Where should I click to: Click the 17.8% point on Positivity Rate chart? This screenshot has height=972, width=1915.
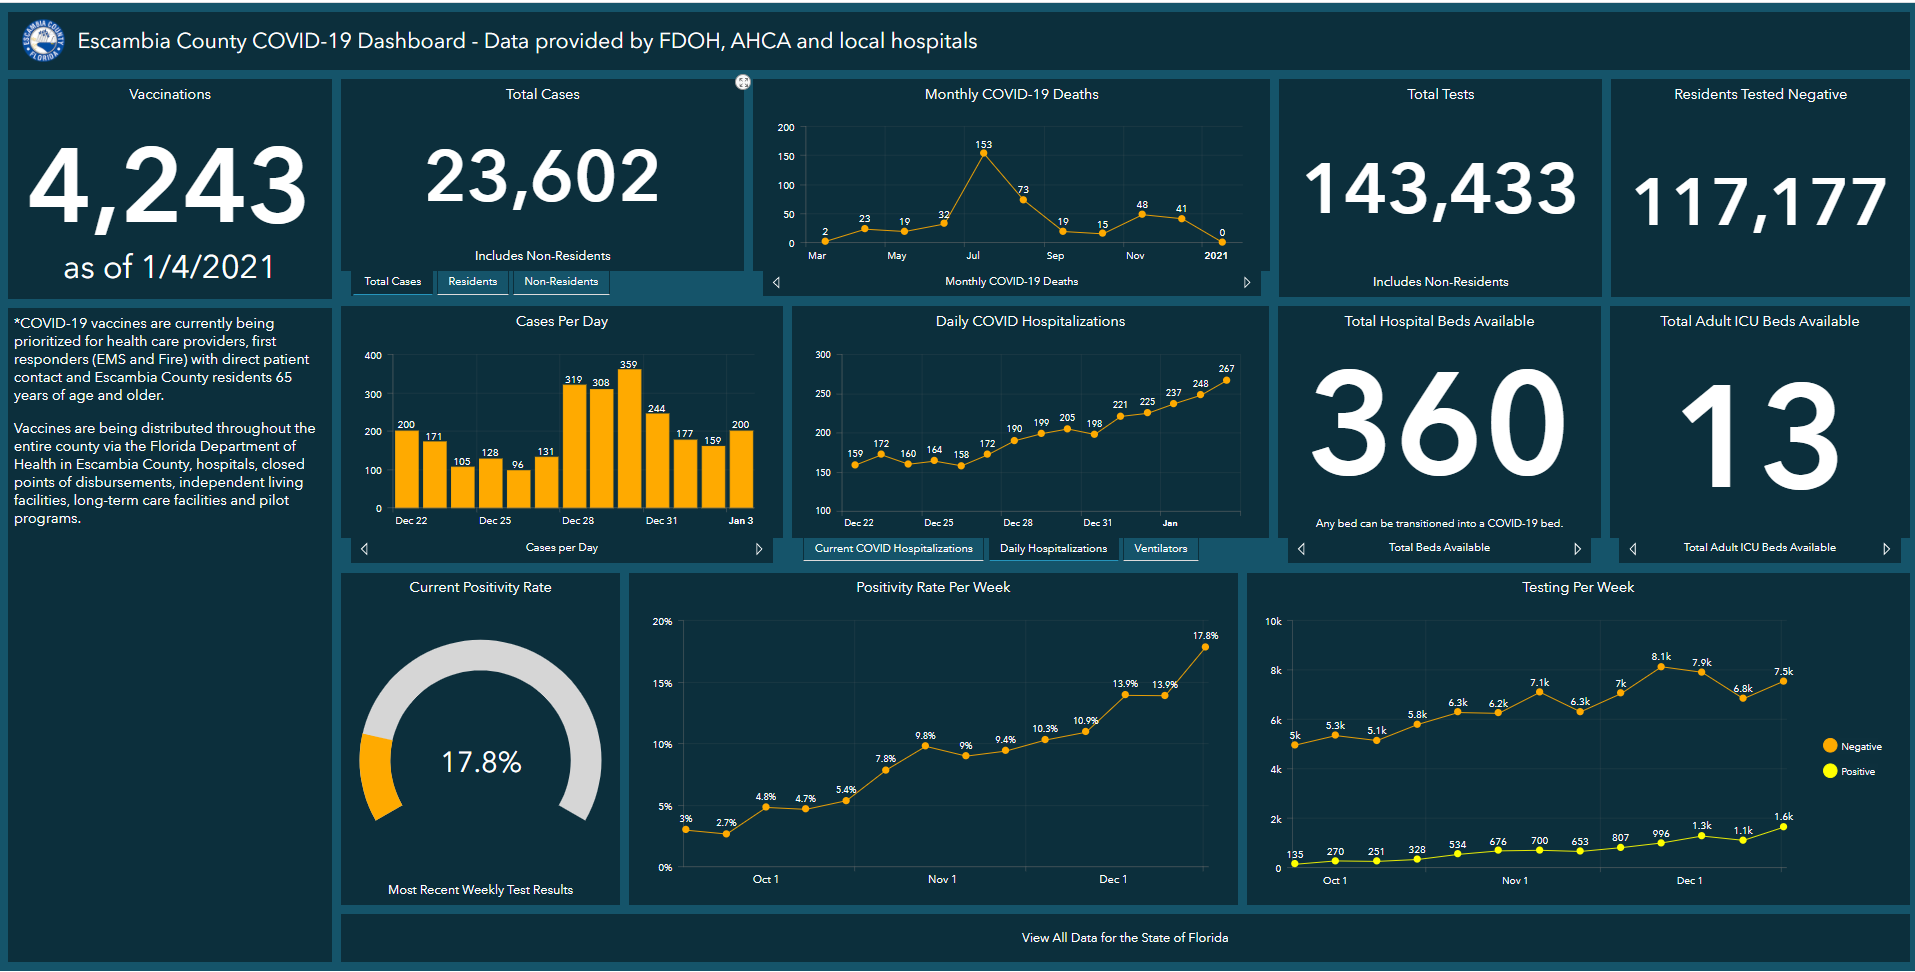tap(1205, 646)
